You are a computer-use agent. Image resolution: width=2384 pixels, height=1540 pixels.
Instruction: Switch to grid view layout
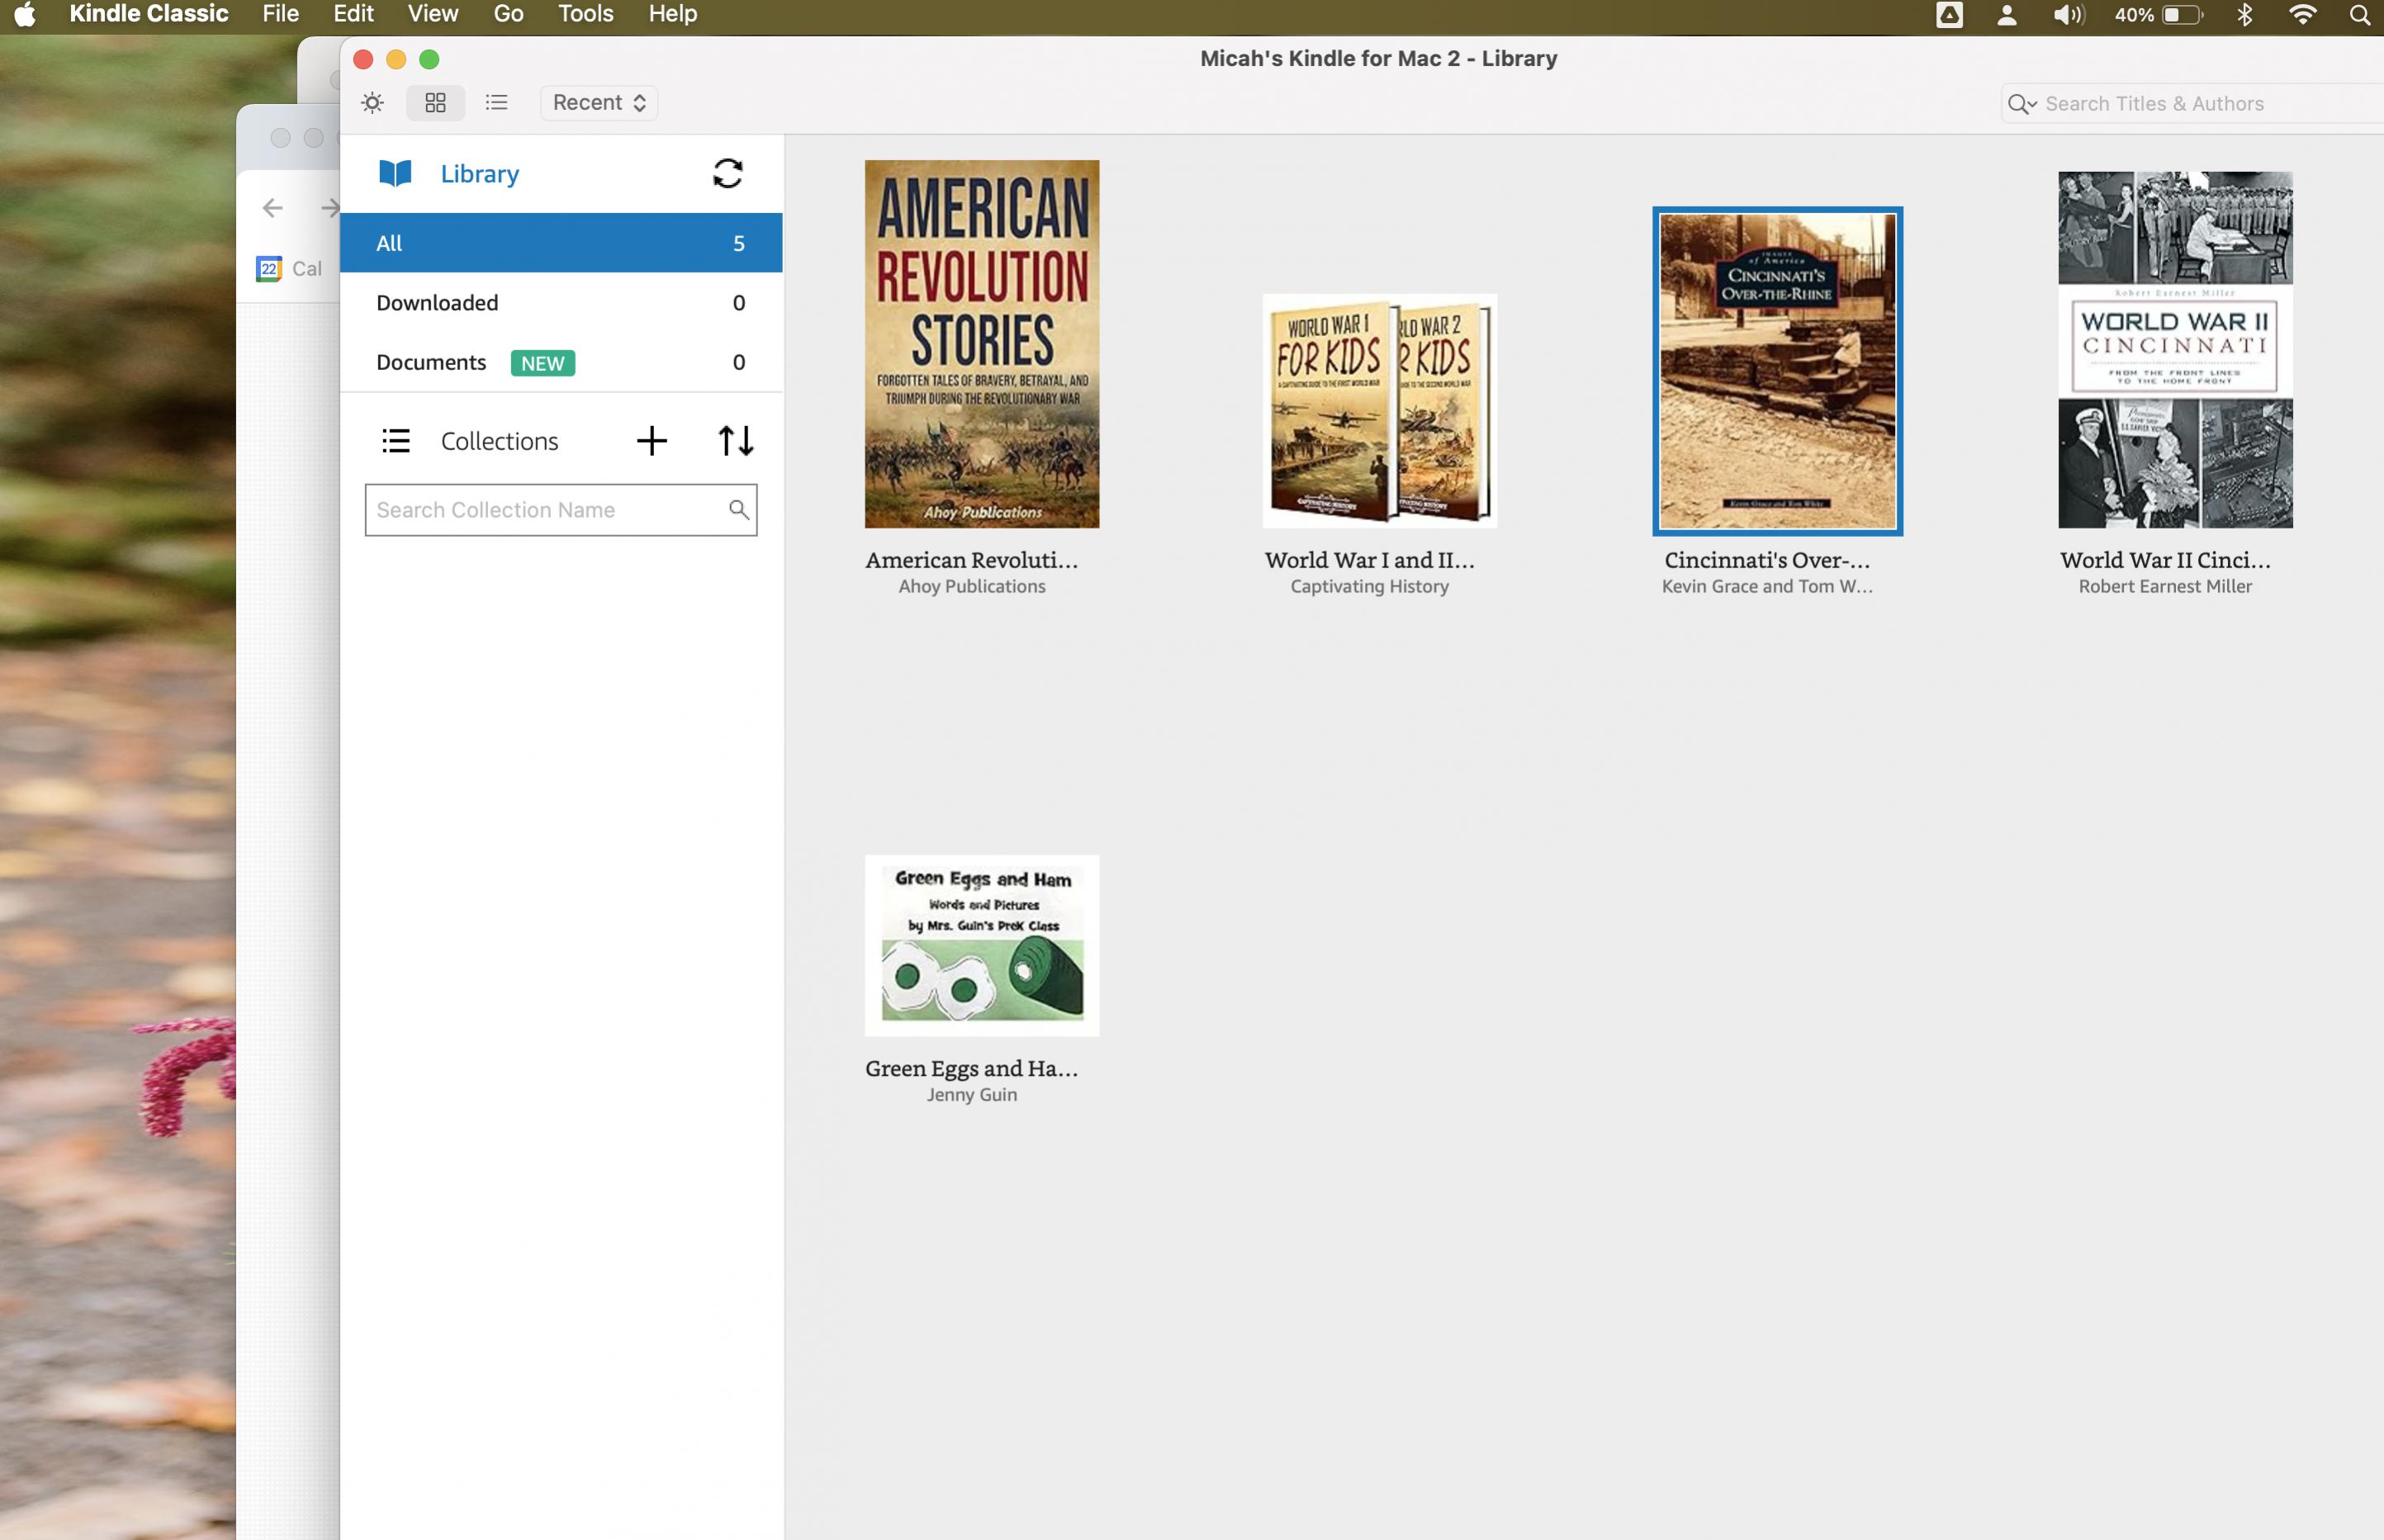435,103
